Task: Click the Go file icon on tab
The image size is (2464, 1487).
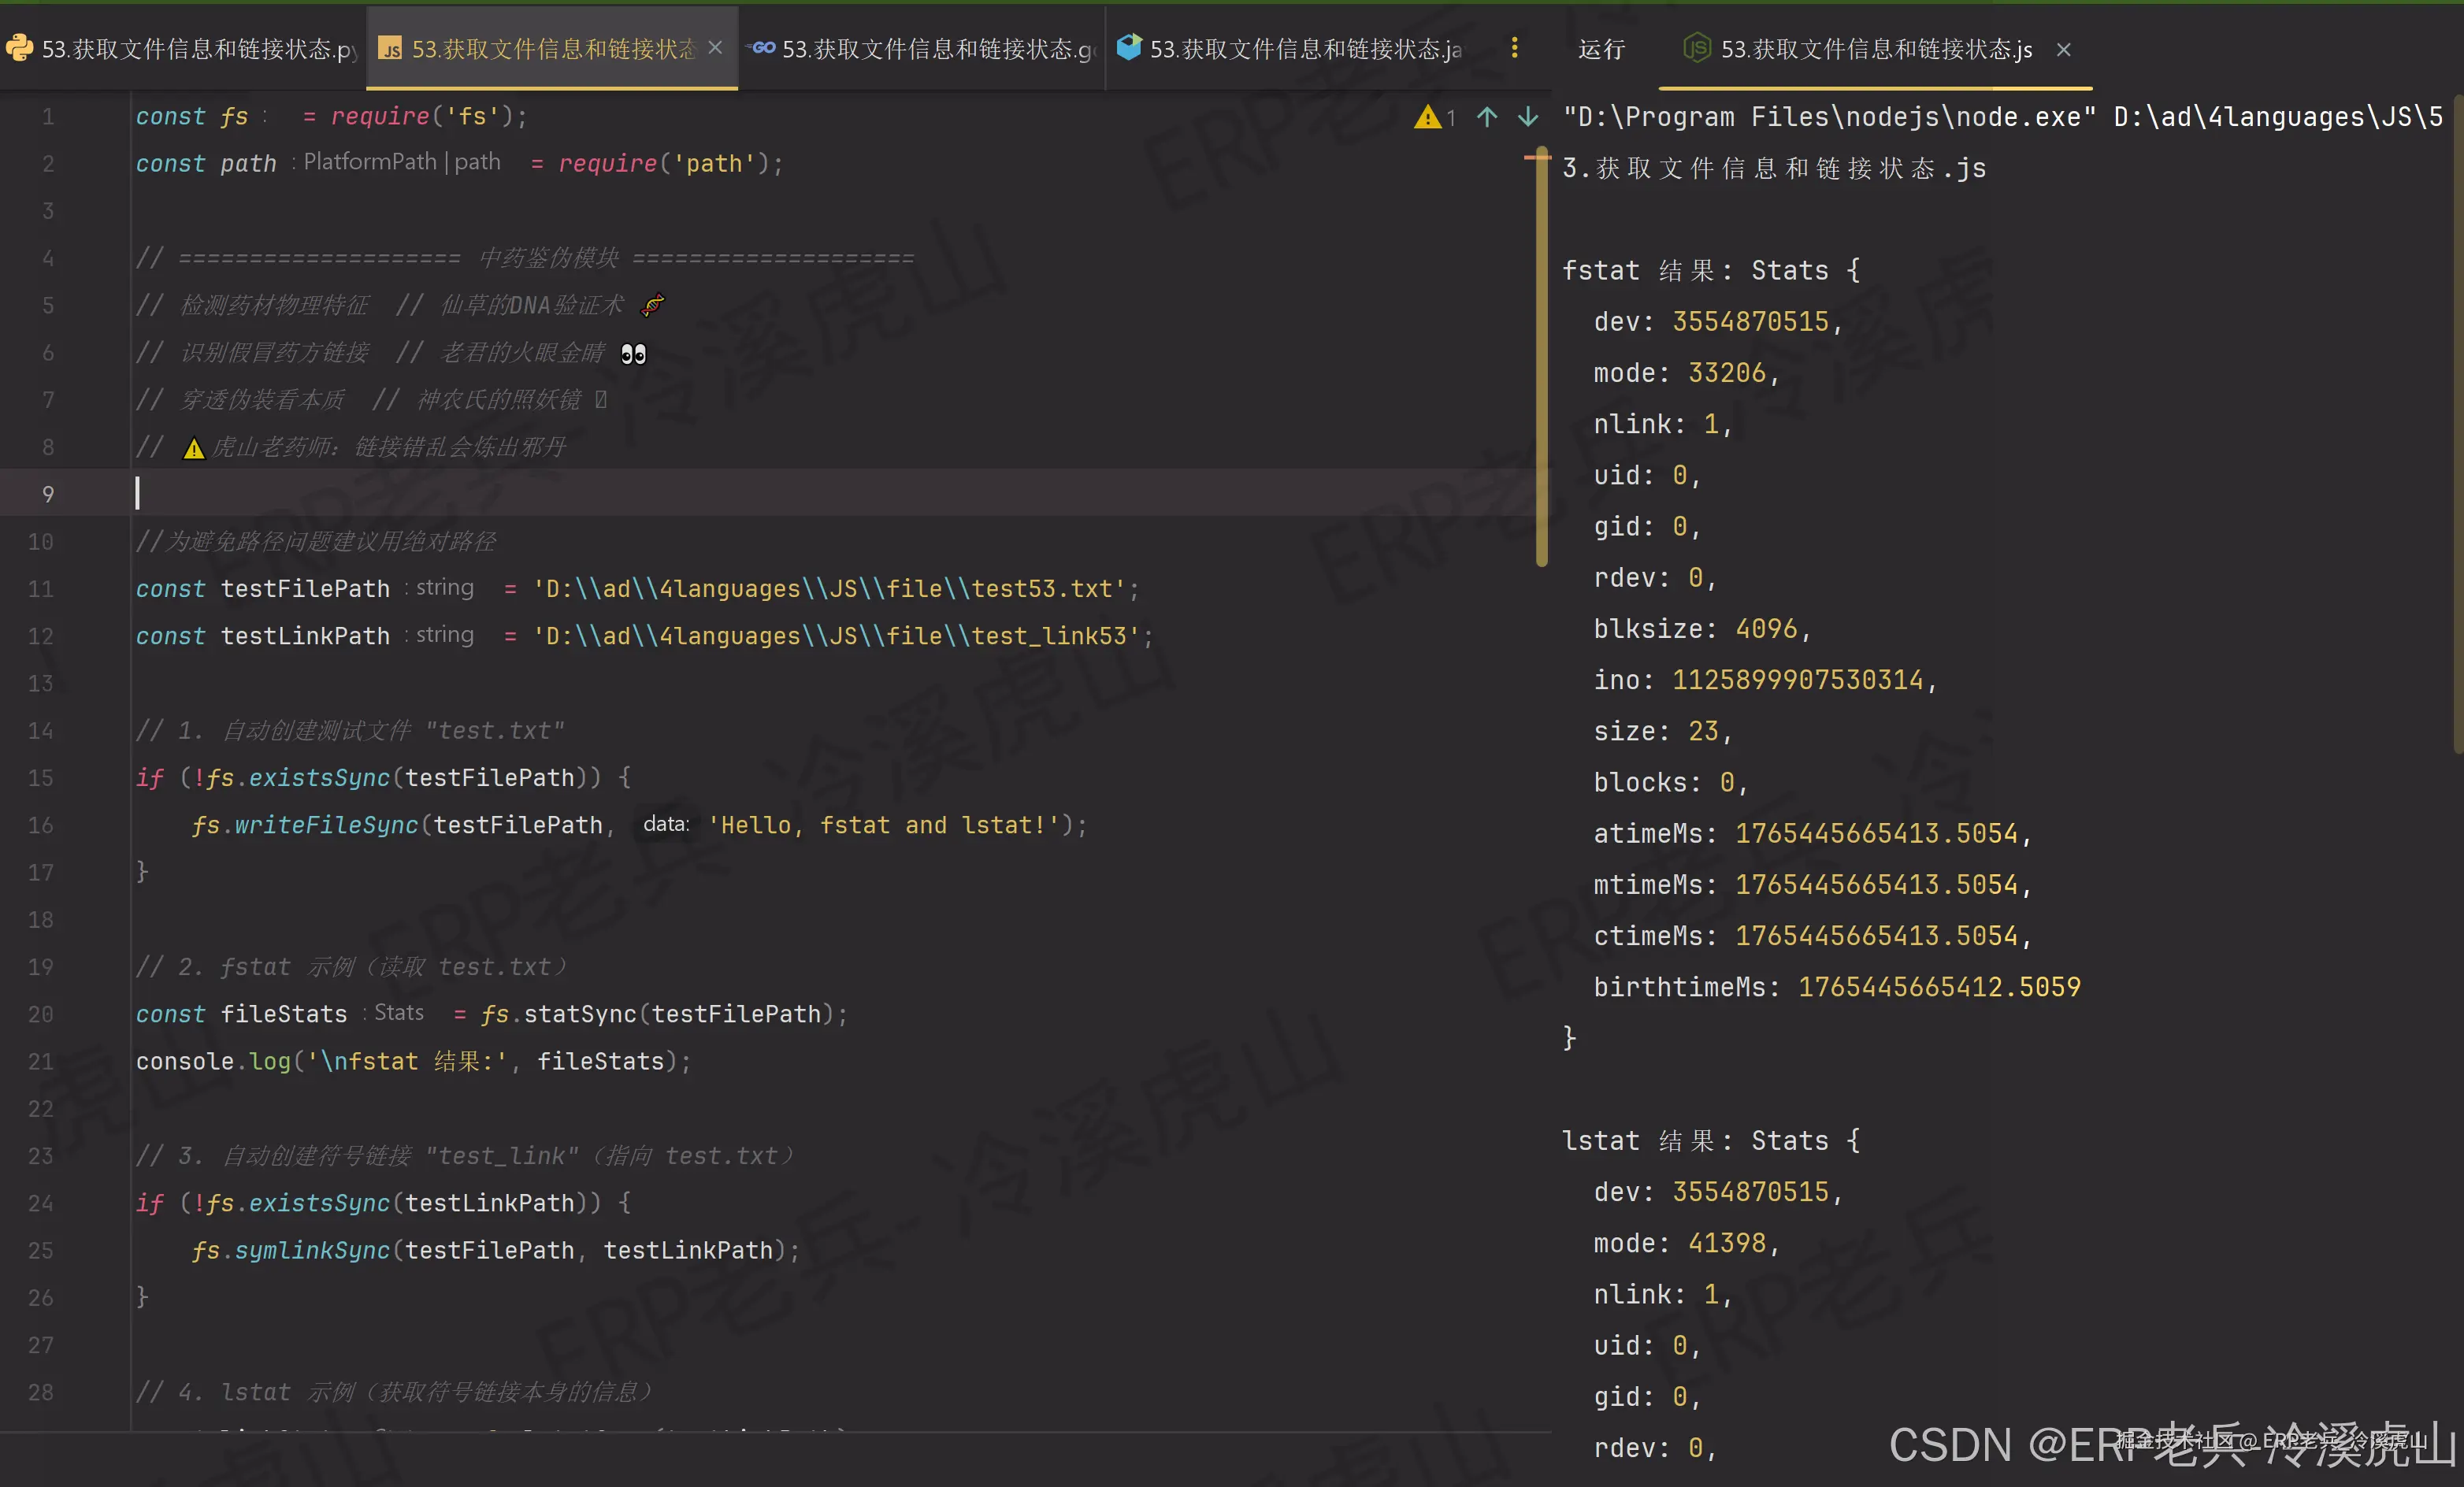Action: coord(763,48)
